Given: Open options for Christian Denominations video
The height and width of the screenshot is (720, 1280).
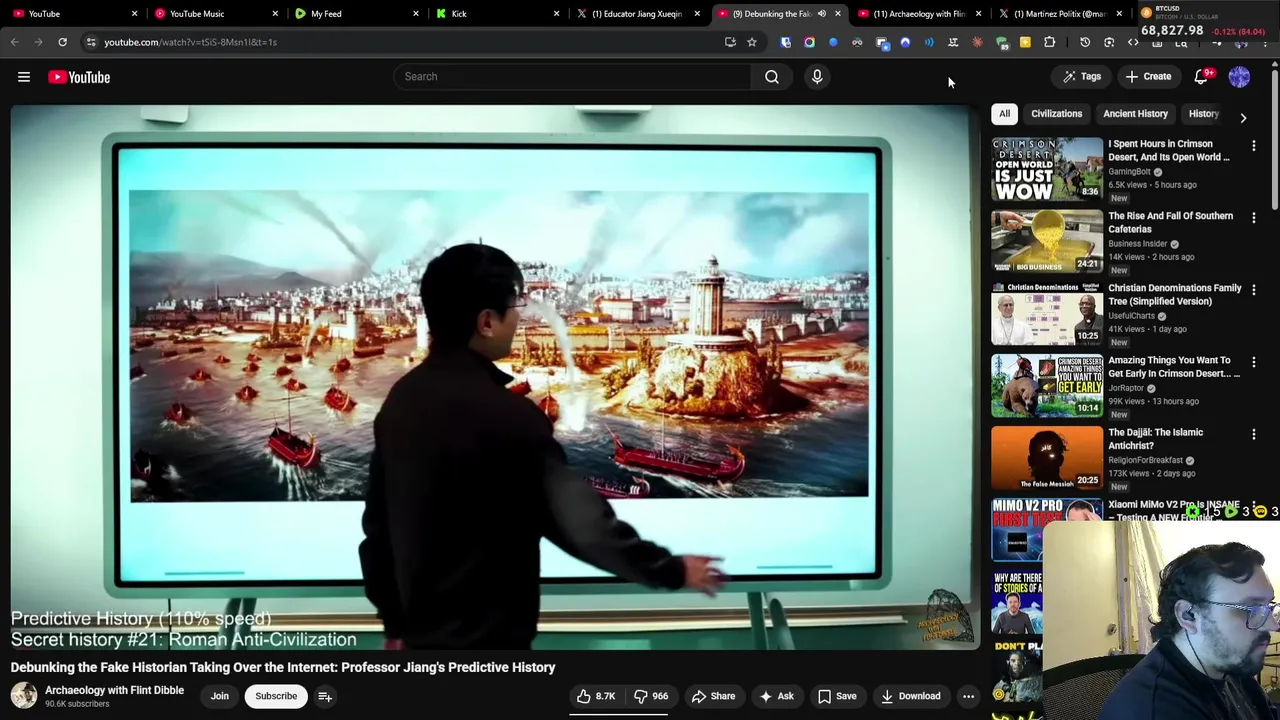Looking at the screenshot, I should pos(1254,290).
